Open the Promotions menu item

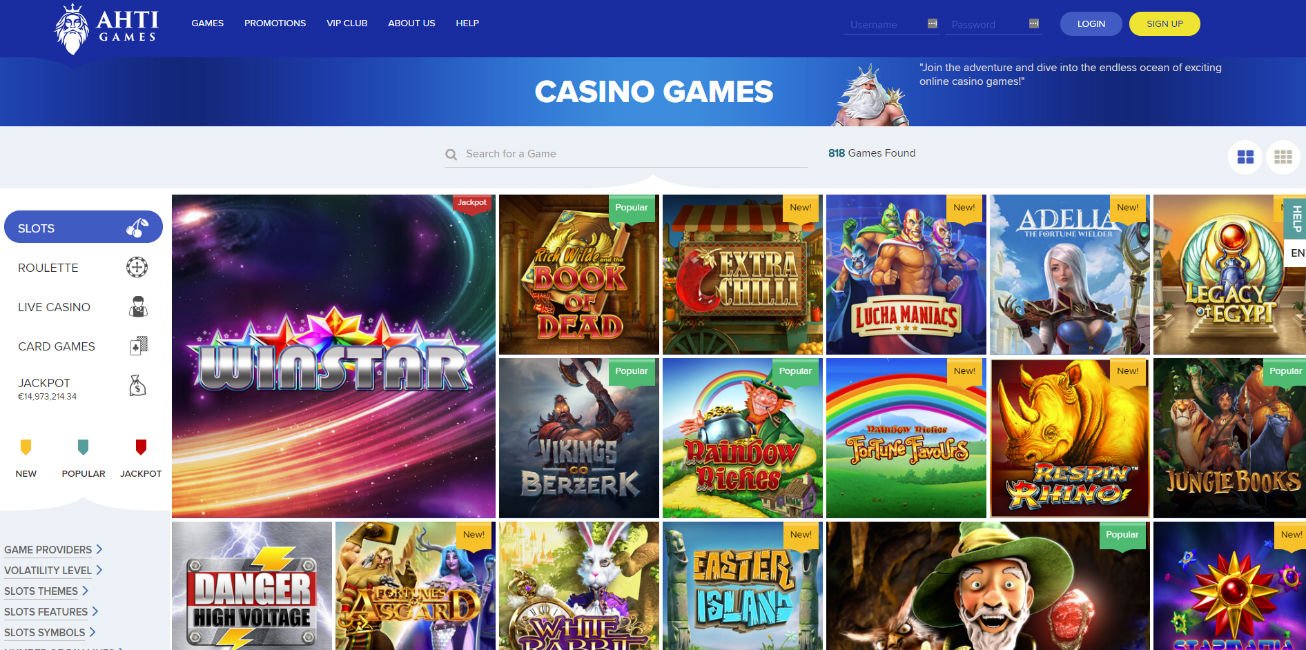[275, 23]
